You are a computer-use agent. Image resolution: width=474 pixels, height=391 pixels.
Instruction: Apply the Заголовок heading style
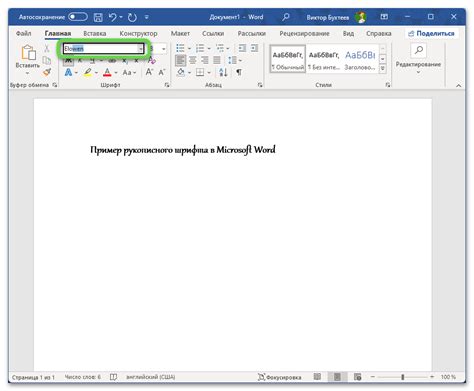pyautogui.click(x=360, y=59)
